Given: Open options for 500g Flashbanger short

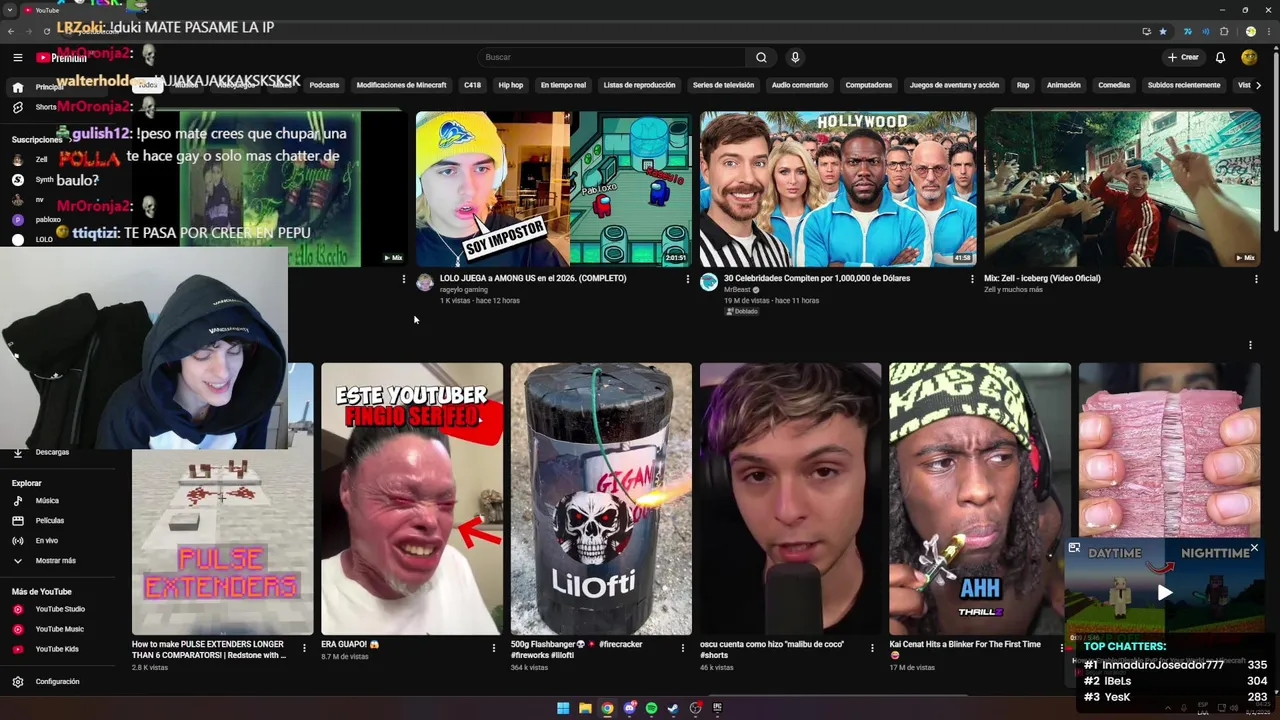Looking at the screenshot, I should click(683, 648).
